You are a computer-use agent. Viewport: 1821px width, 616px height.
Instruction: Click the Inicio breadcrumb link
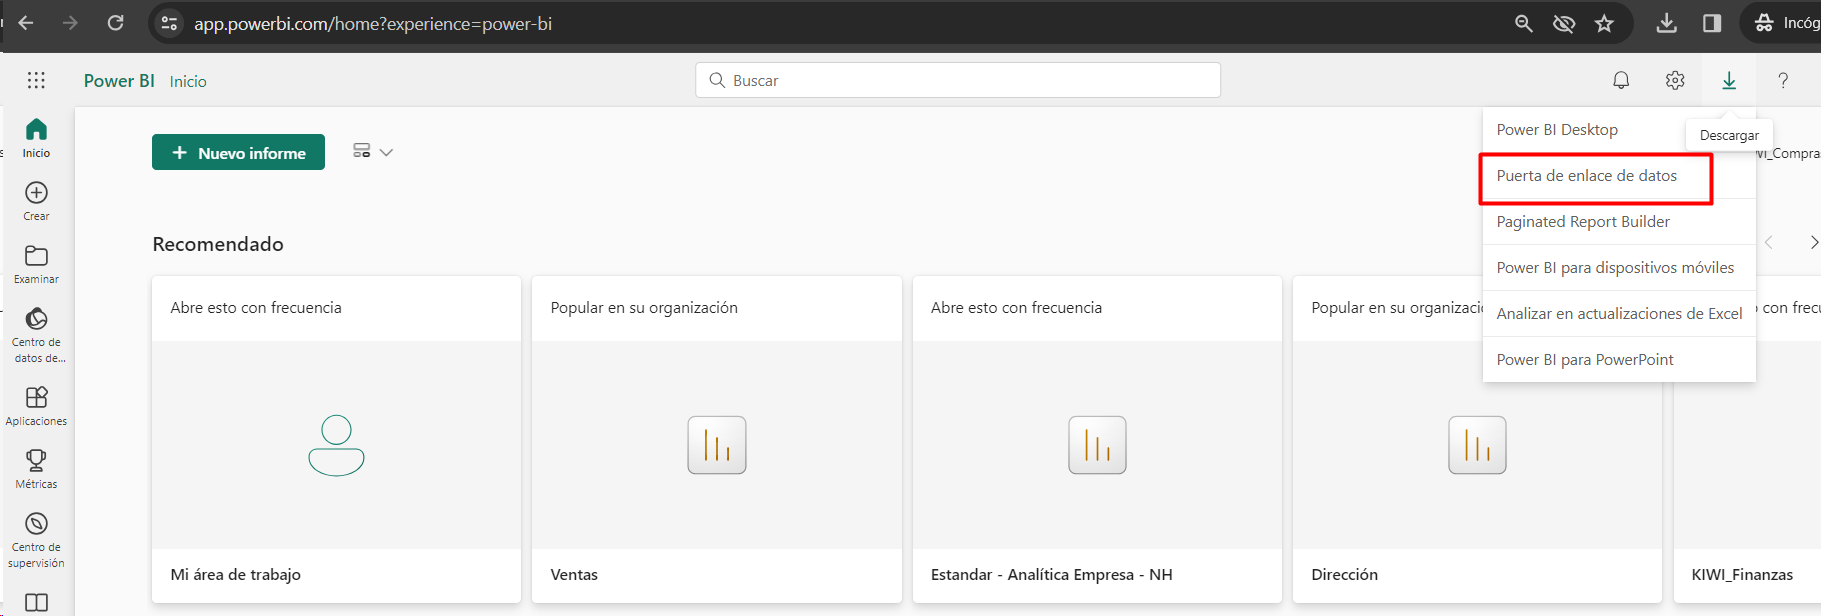coord(188,81)
